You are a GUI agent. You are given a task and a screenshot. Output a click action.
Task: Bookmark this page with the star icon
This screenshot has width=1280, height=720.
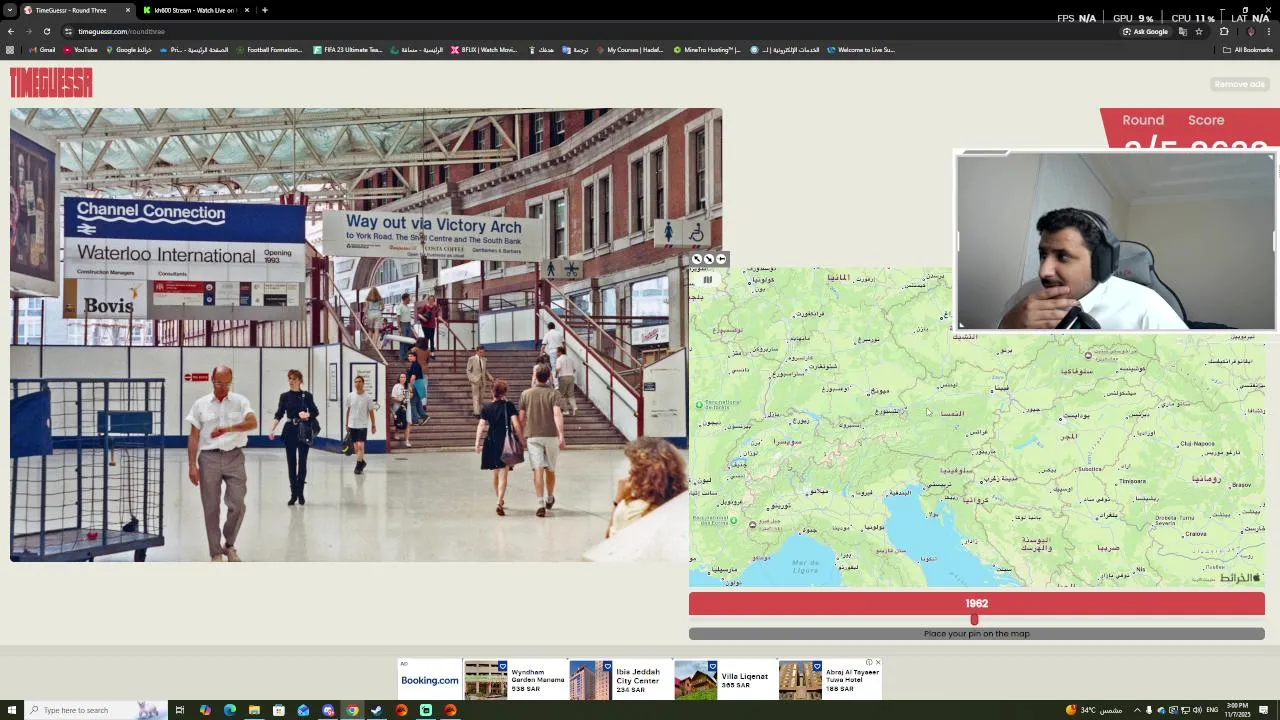pos(1199,31)
